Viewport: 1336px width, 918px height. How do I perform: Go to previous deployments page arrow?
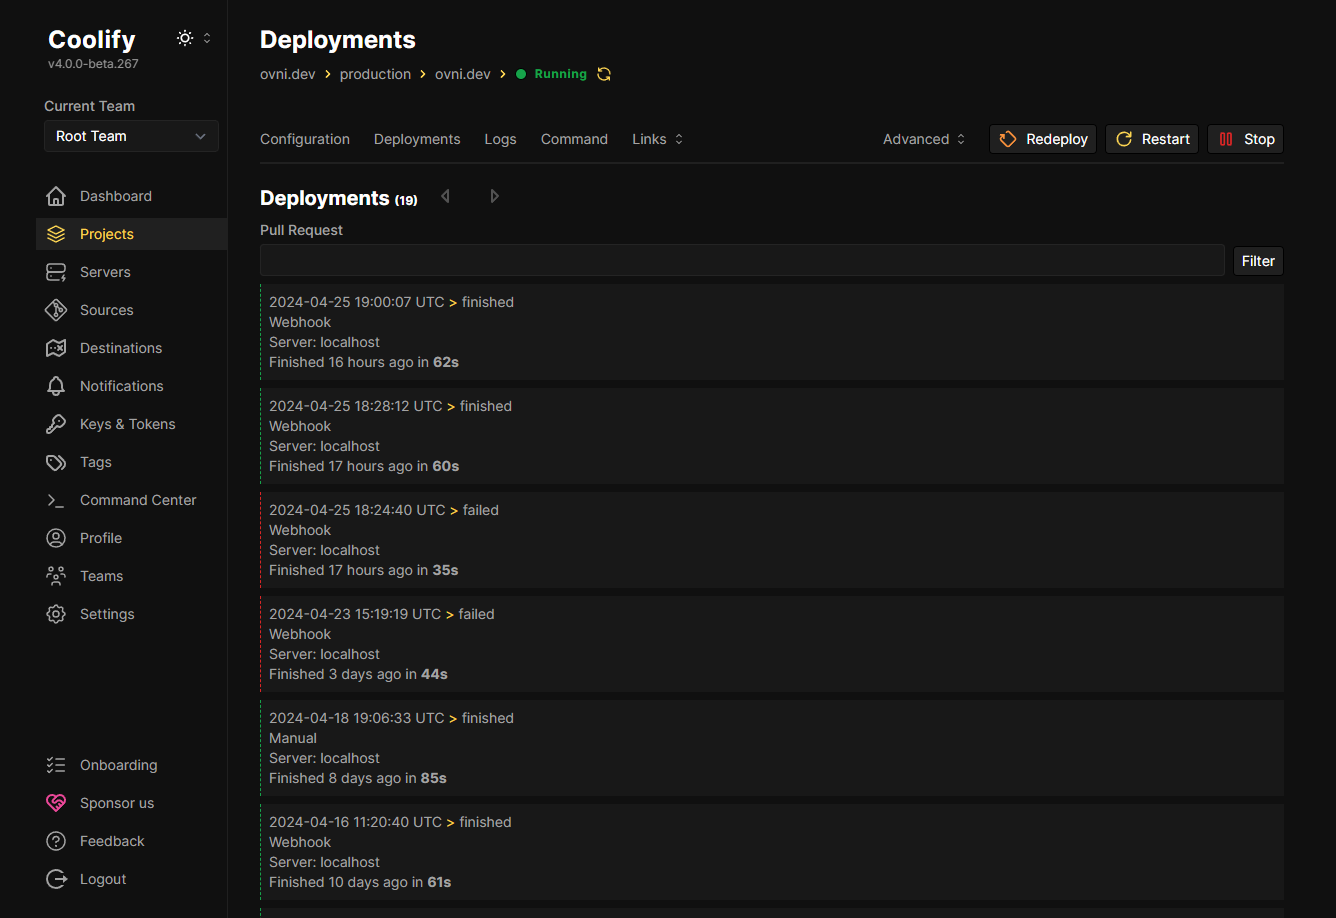[446, 197]
